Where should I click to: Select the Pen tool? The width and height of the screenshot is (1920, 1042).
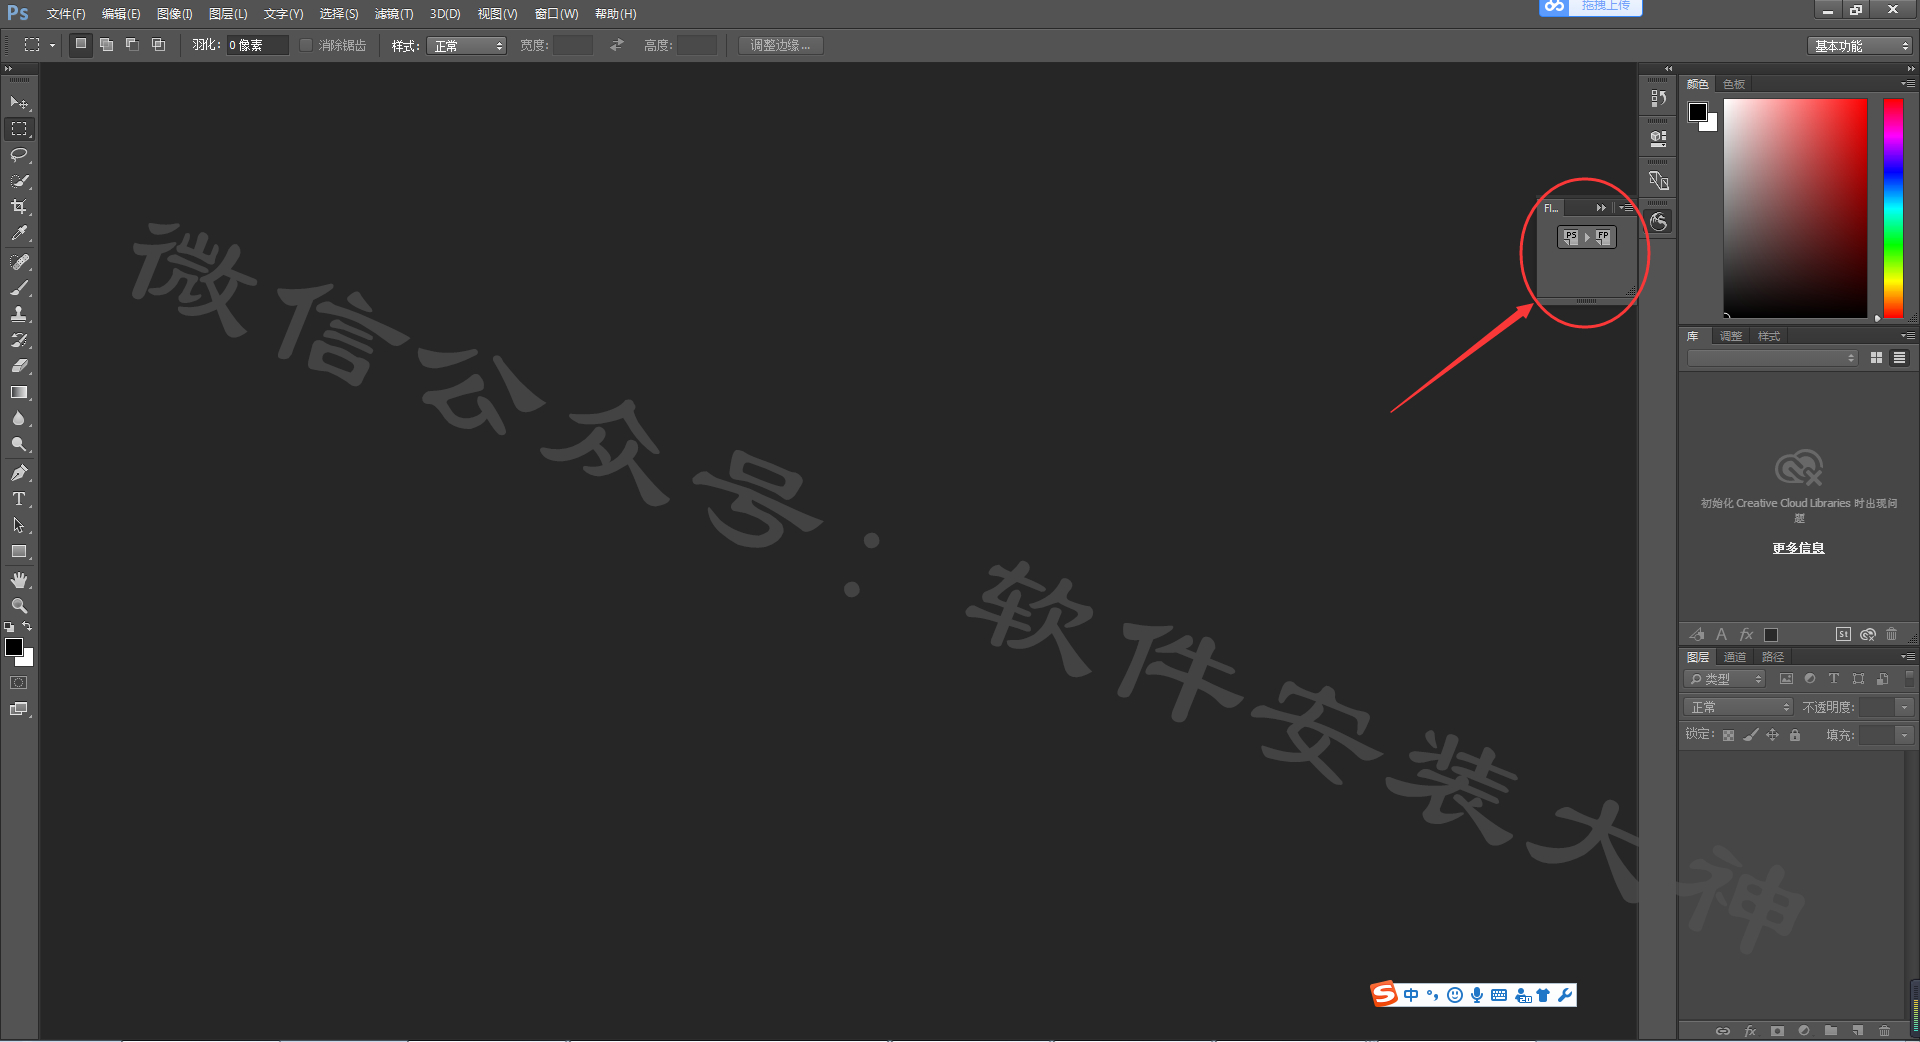[x=19, y=473]
